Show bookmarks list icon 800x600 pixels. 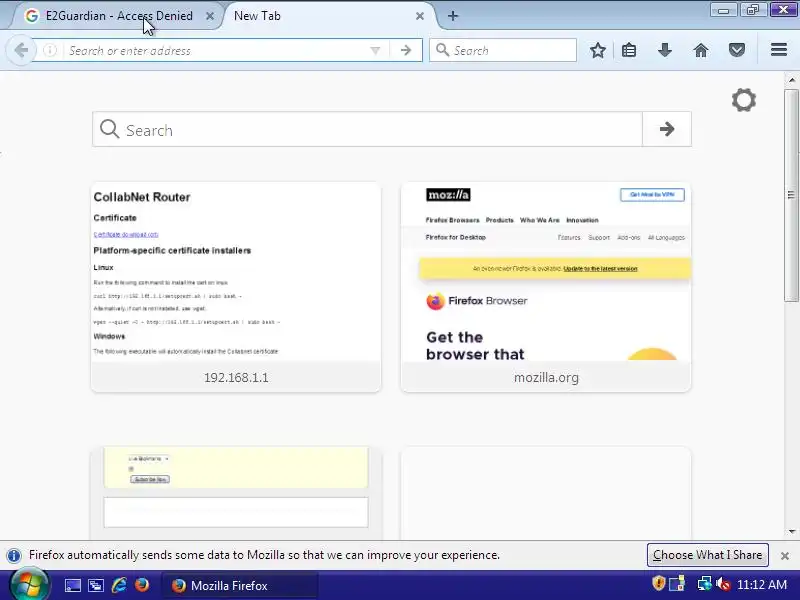(629, 50)
